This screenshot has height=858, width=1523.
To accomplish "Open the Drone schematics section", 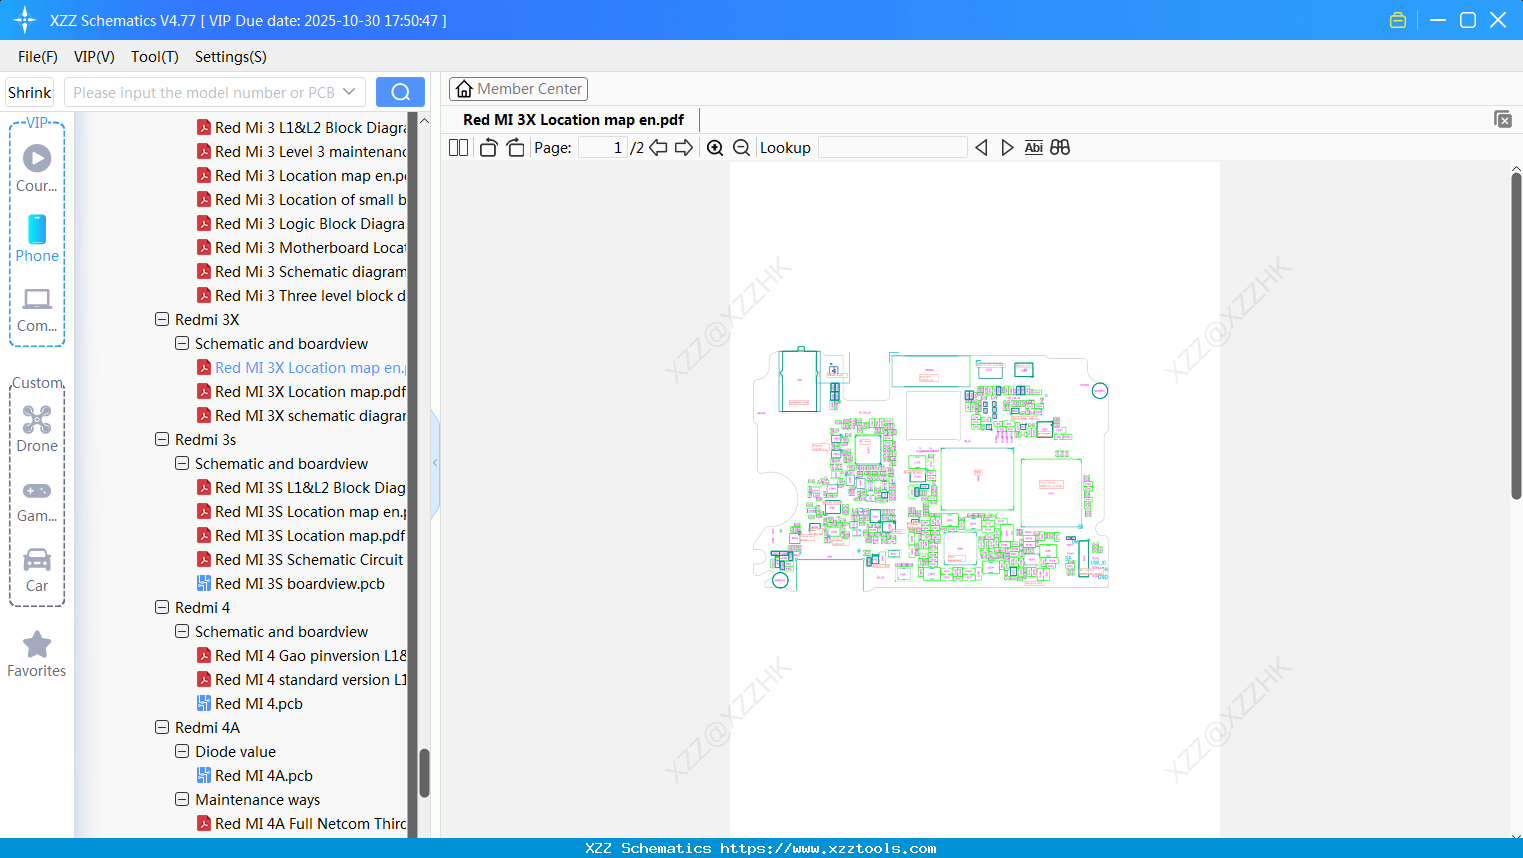I will click(x=37, y=429).
